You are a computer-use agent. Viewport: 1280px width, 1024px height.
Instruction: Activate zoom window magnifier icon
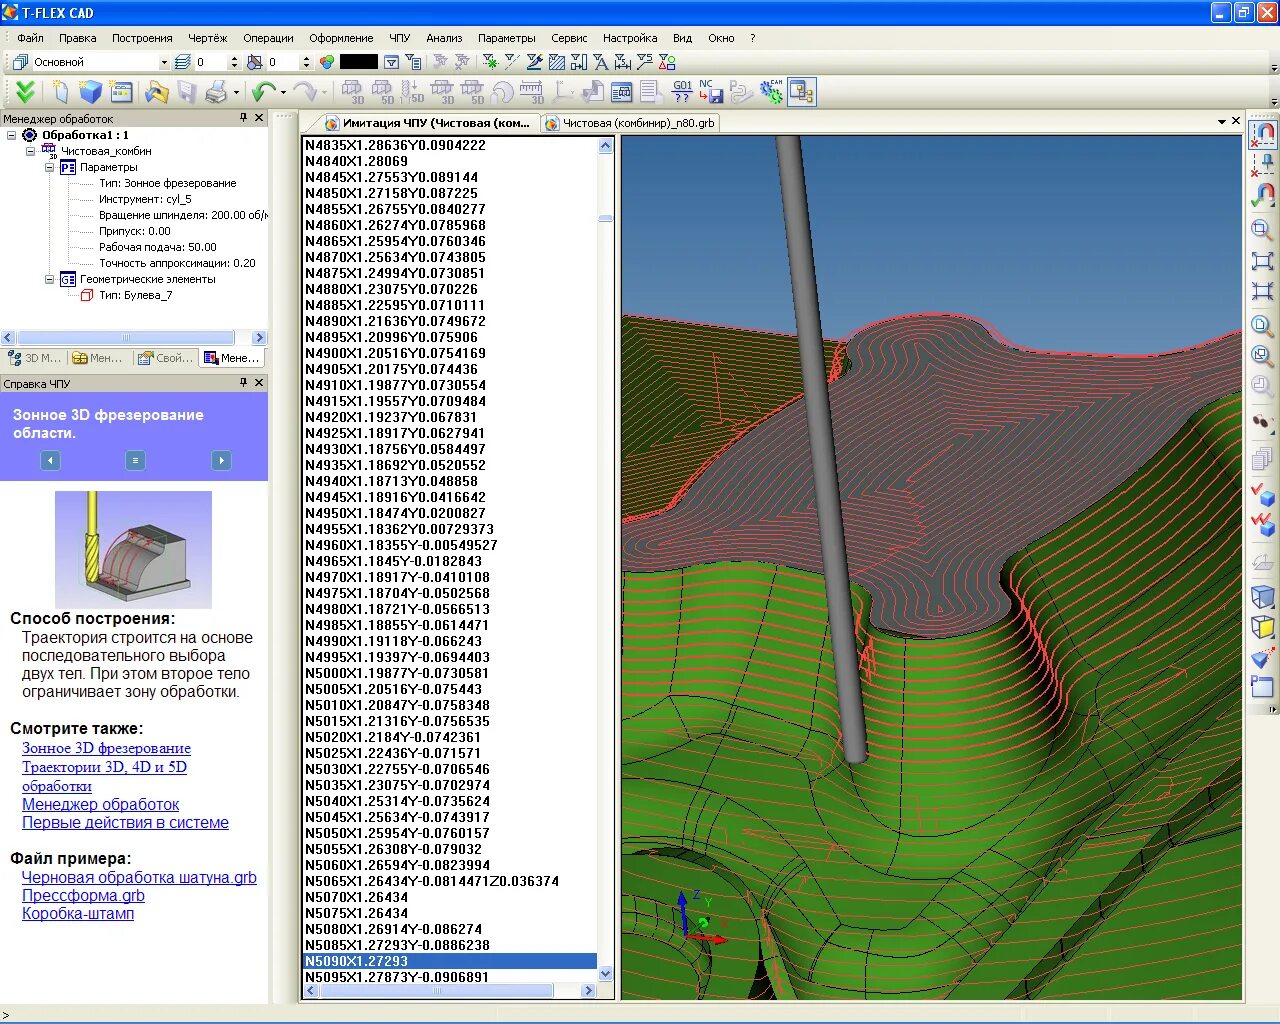[1263, 231]
